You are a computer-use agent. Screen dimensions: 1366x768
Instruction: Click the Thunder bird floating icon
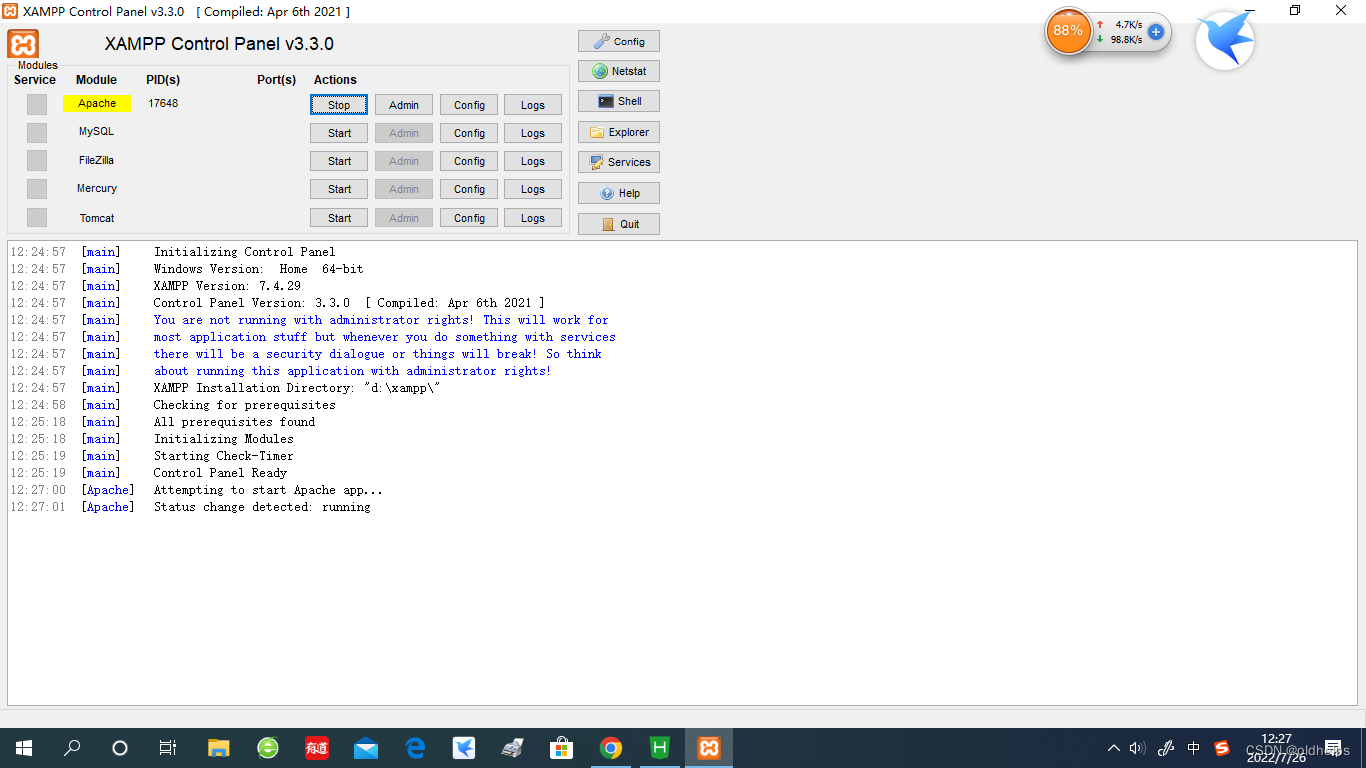1224,40
